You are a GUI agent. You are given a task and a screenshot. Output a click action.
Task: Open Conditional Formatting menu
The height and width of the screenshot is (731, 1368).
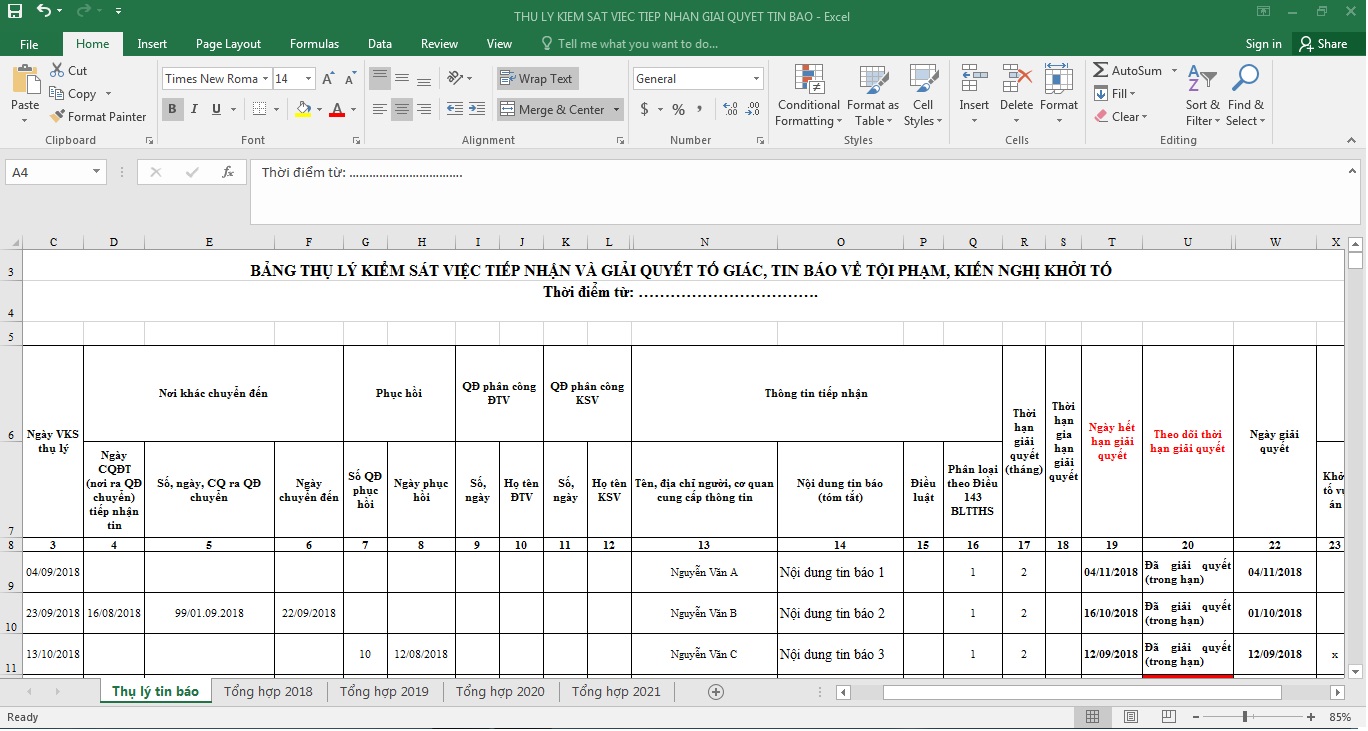point(808,96)
